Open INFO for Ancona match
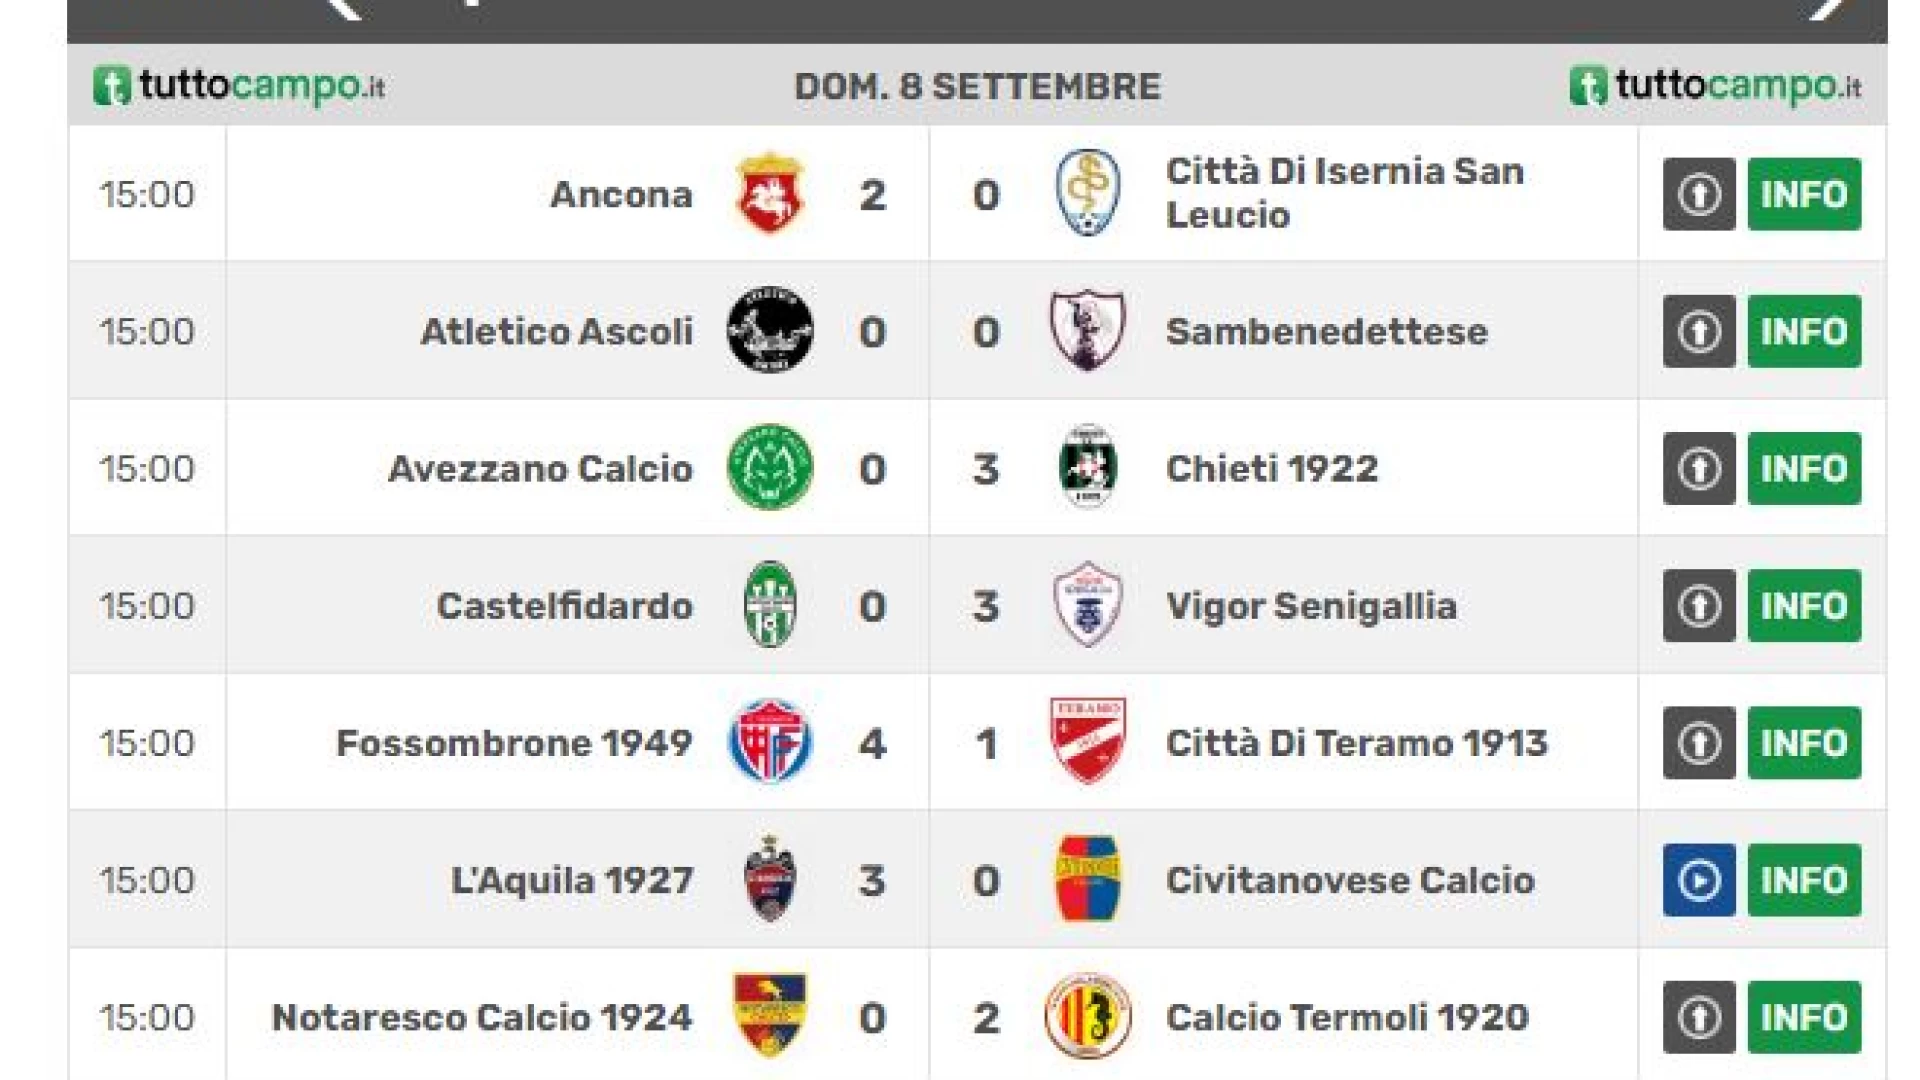This screenshot has height=1080, width=1920. [1804, 194]
